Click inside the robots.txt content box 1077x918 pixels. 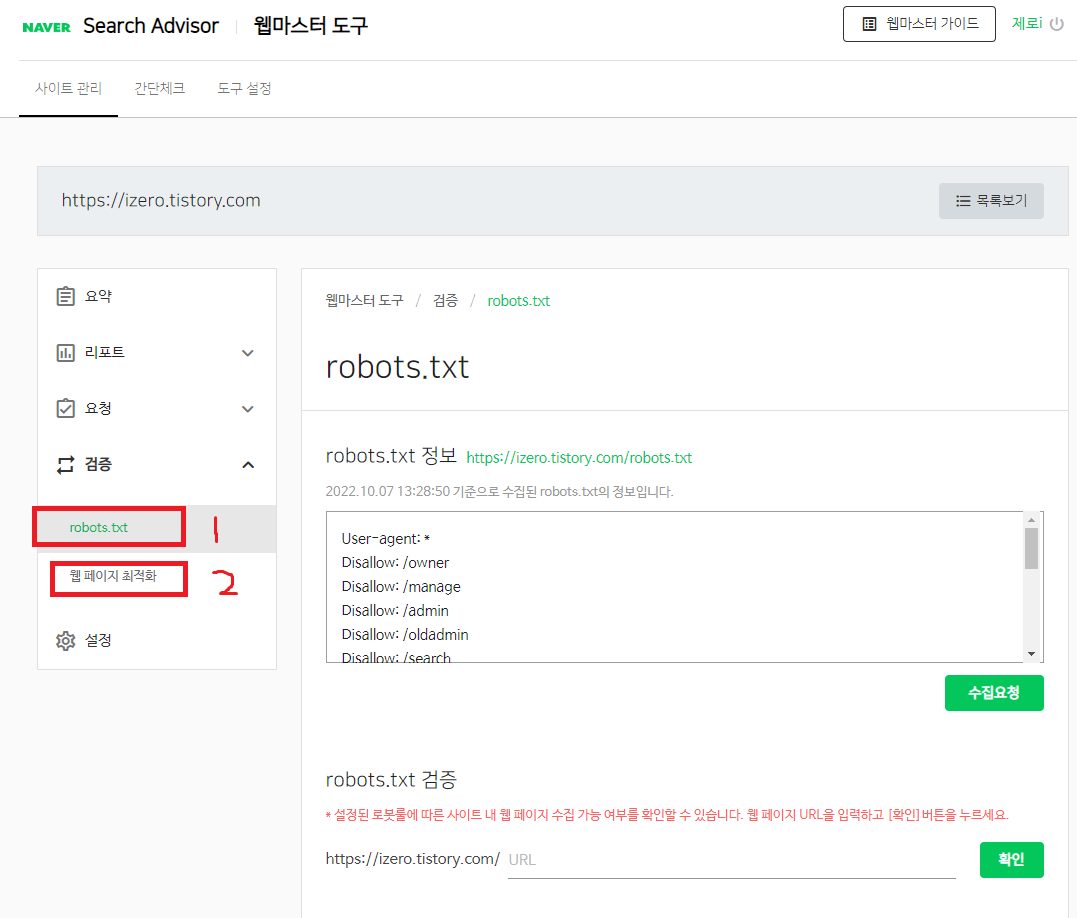(674, 587)
